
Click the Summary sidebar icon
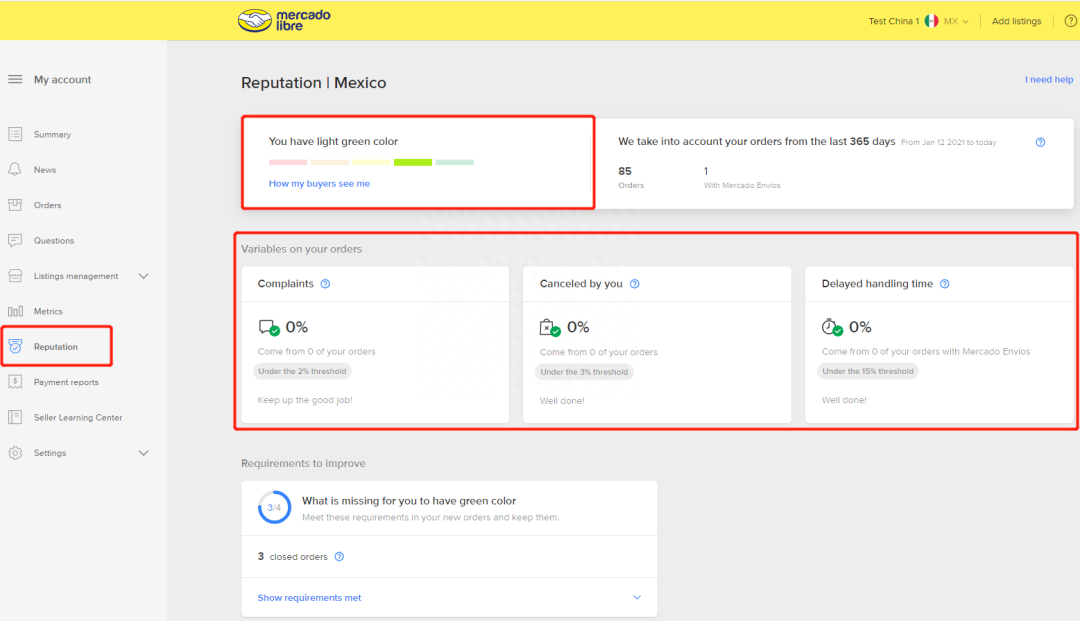tap(15, 134)
